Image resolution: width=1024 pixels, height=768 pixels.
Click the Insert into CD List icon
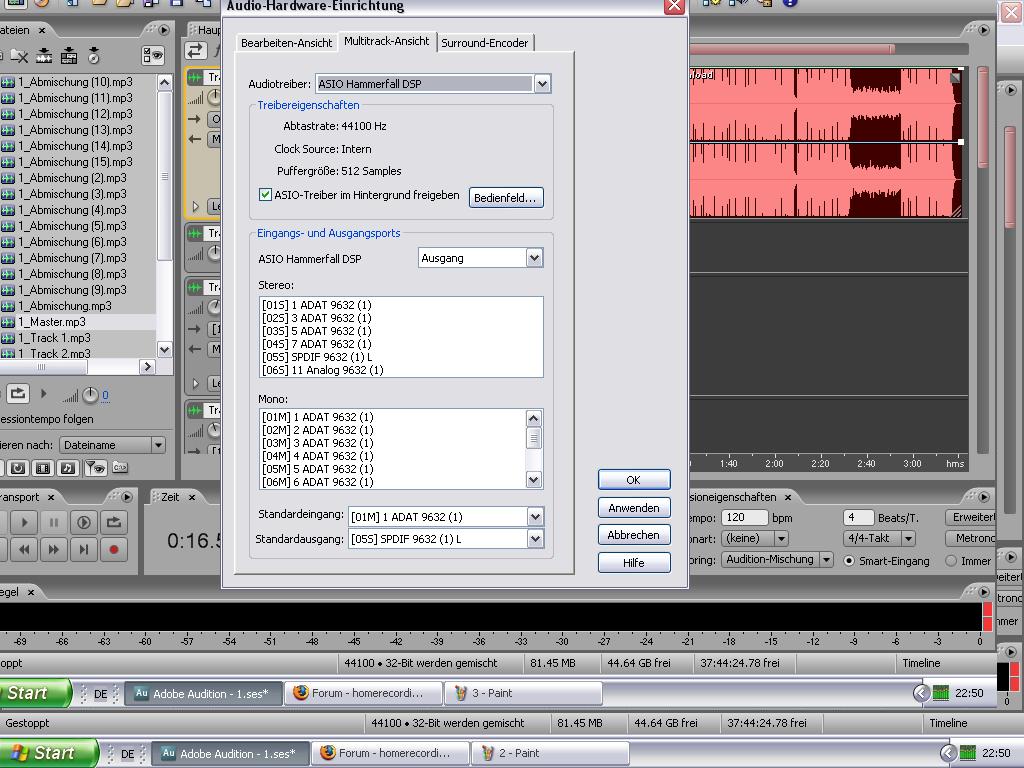coord(94,56)
